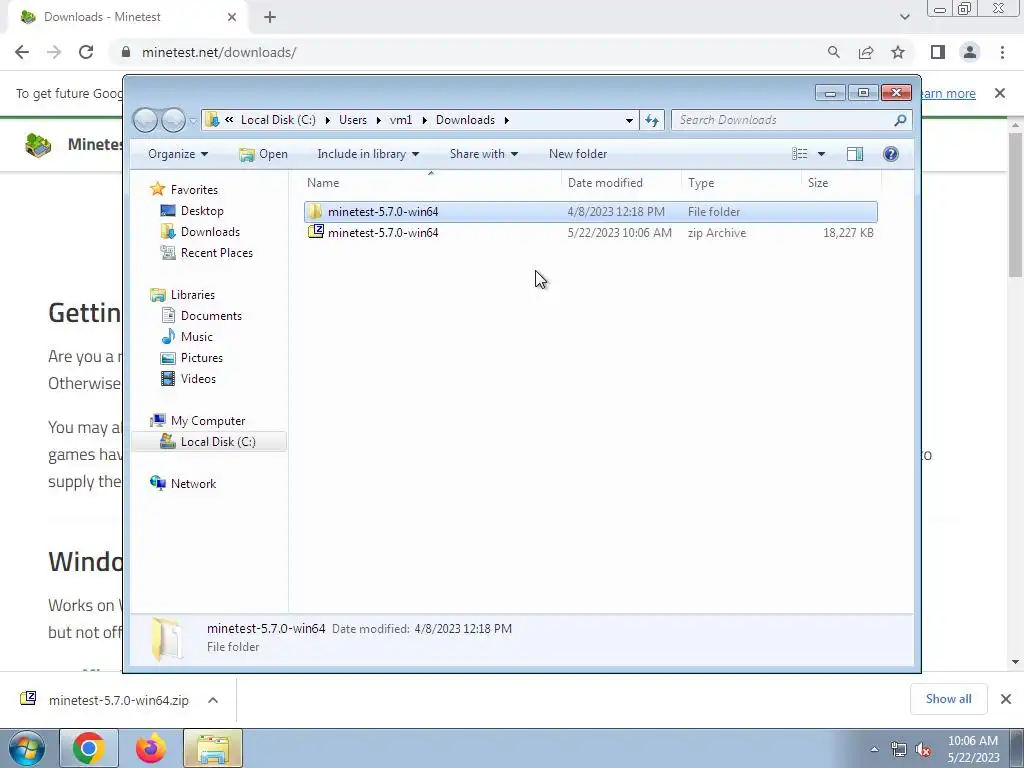Select the minetest-5.7.0-win64 File folder row
The height and width of the screenshot is (768, 1024).
pos(590,212)
